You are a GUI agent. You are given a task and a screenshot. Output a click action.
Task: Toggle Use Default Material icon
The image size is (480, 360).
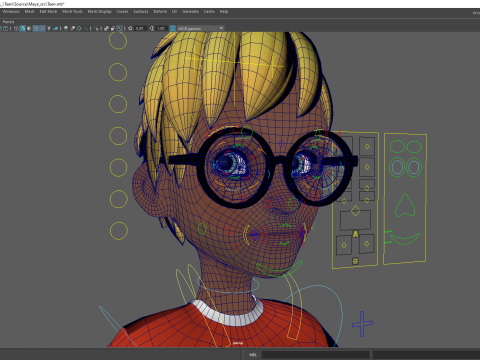[x=29, y=28]
